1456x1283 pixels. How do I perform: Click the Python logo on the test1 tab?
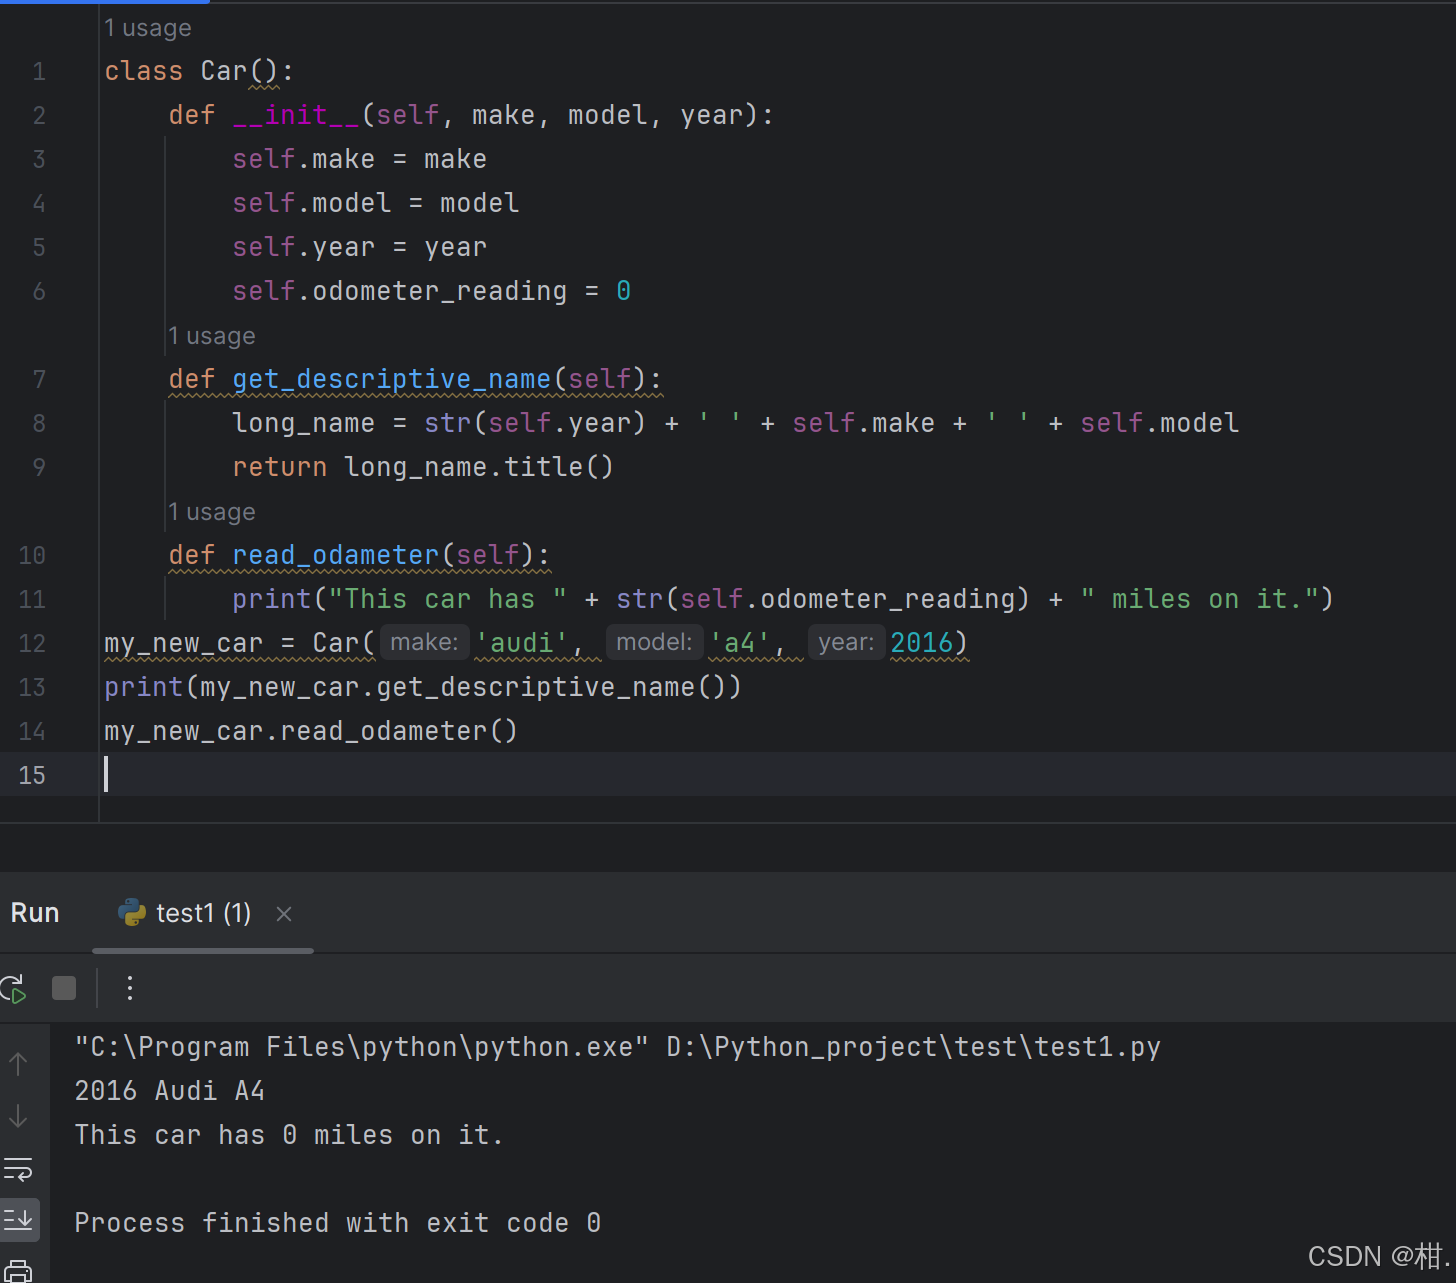click(131, 913)
